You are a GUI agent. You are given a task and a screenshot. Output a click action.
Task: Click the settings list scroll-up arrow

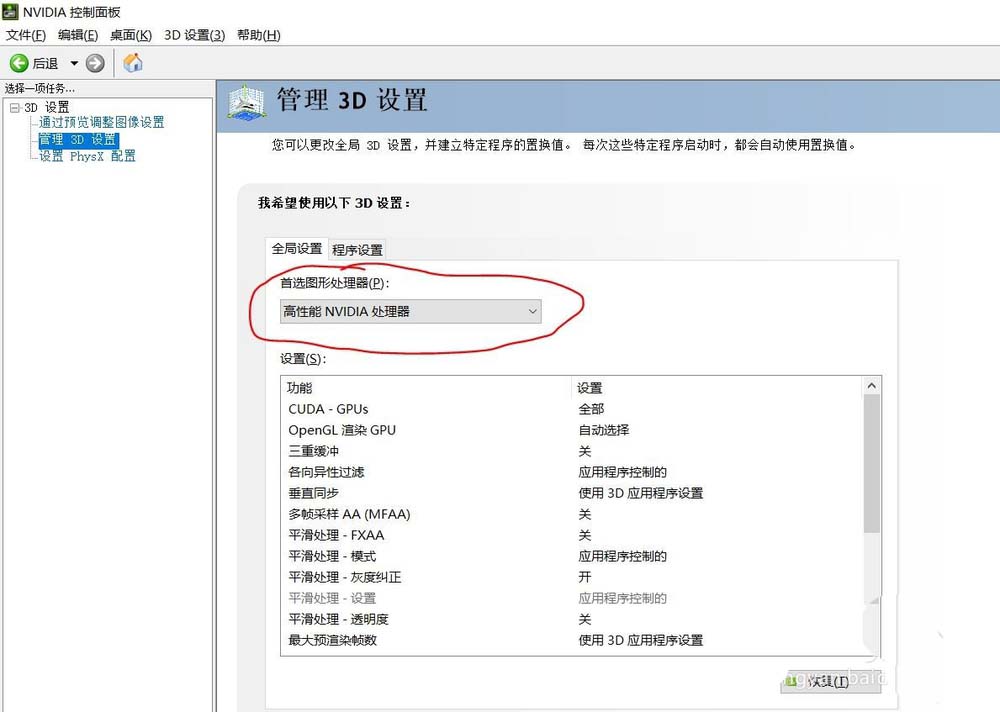pos(872,386)
